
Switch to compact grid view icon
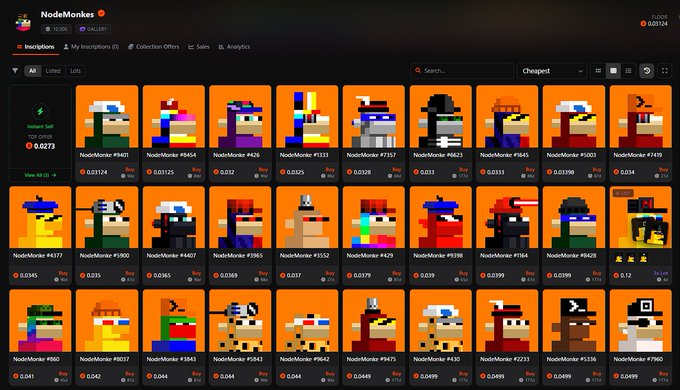tap(598, 71)
